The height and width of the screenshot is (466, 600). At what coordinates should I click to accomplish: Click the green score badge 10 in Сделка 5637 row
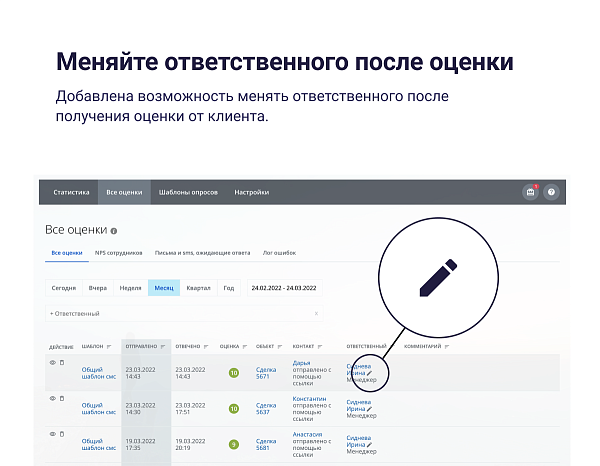(234, 409)
